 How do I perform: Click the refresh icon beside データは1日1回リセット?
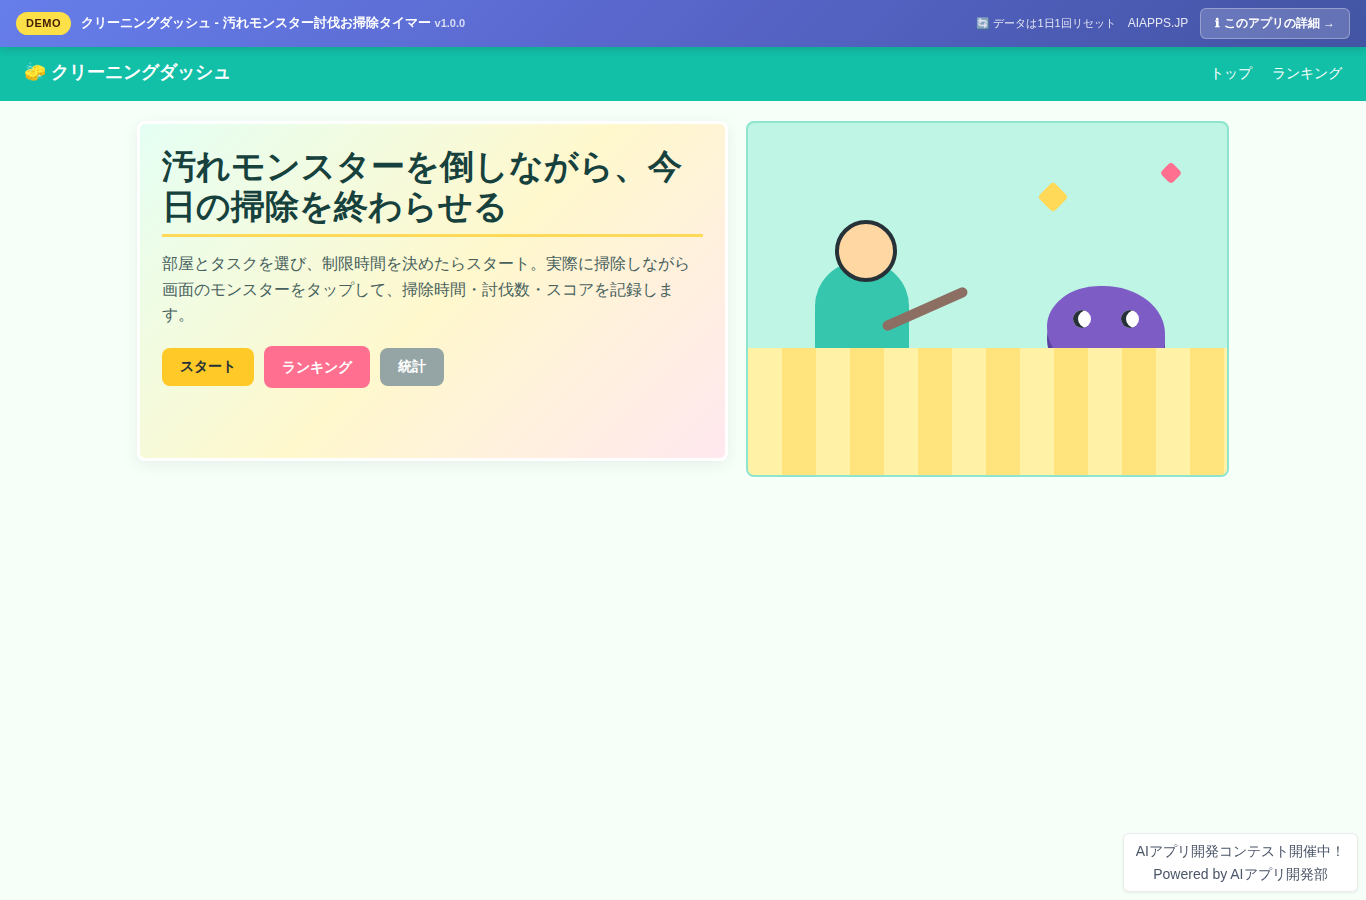tap(982, 23)
